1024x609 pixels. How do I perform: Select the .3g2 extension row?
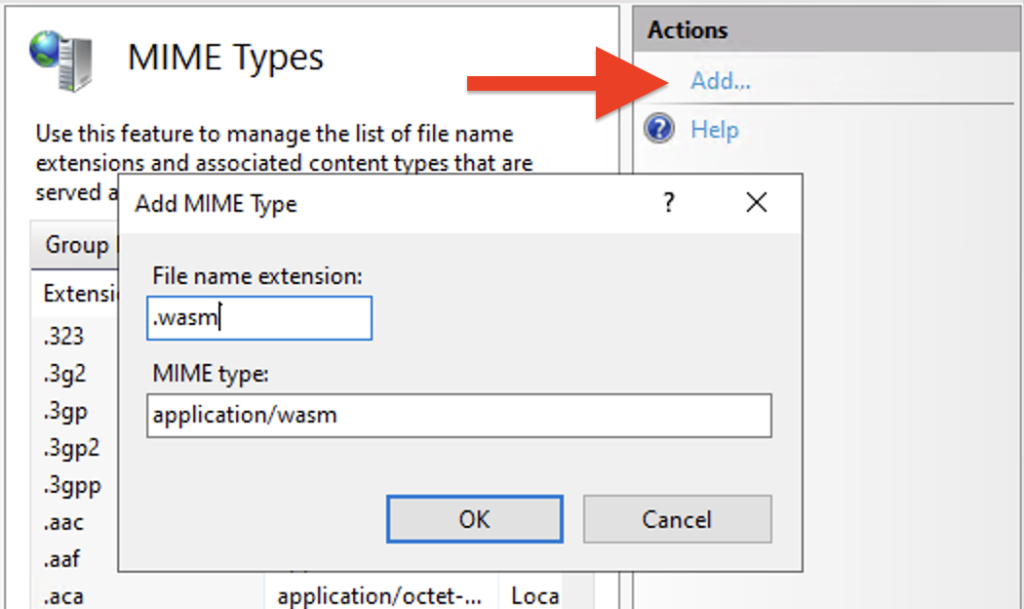[x=65, y=373]
